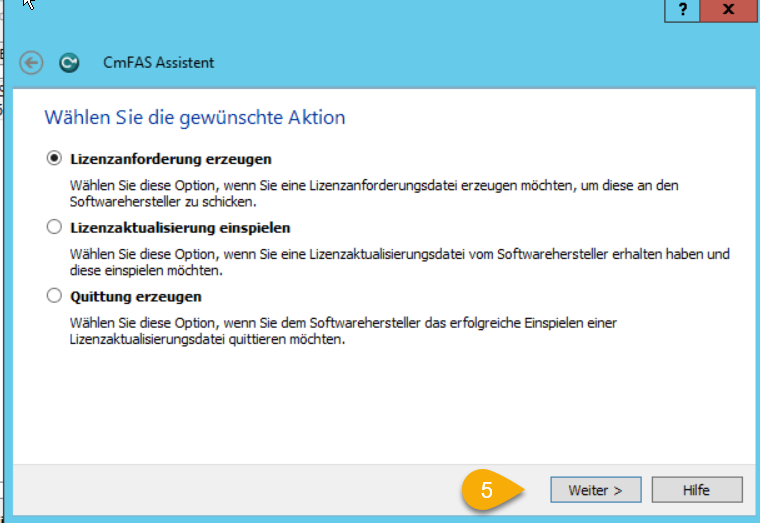Continue with the Weiter button
This screenshot has height=523, width=760.
point(596,490)
